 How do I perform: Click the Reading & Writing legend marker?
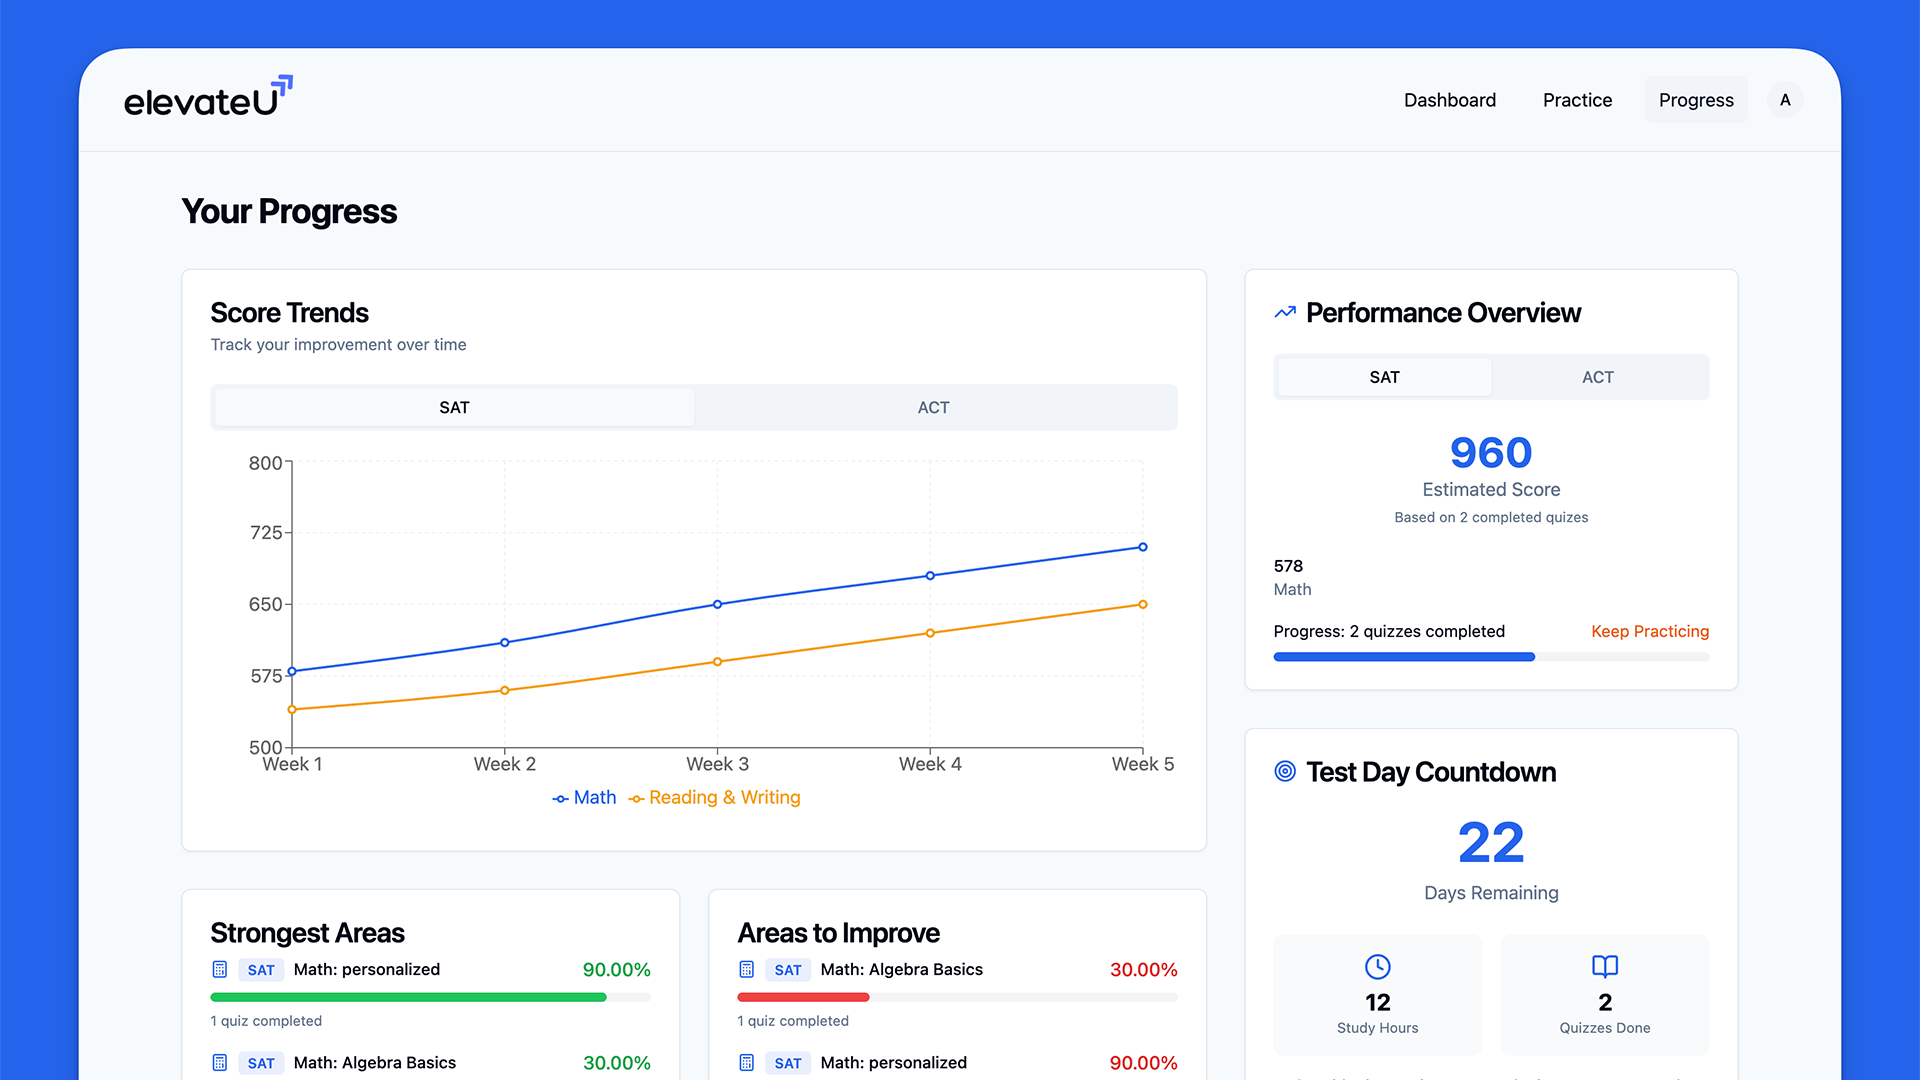pyautogui.click(x=636, y=798)
